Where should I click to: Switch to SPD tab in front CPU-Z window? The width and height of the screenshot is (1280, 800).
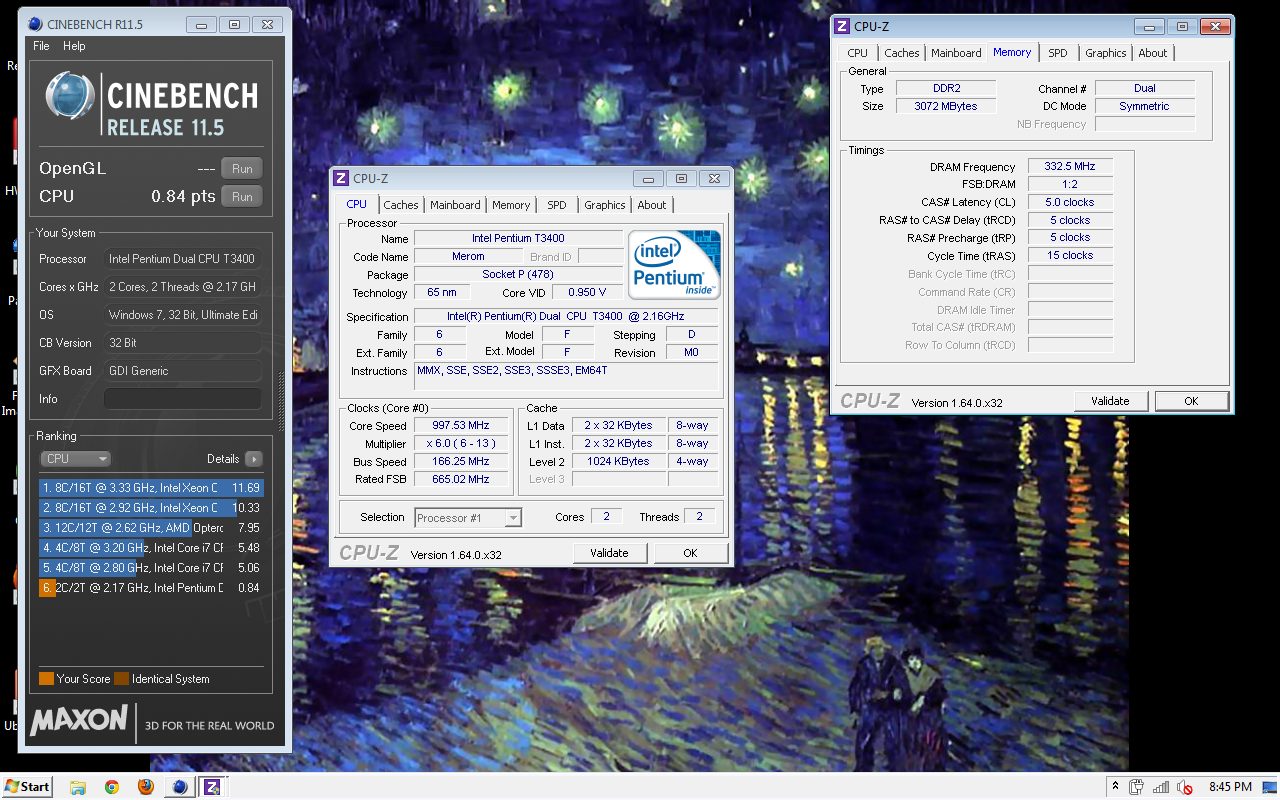[x=557, y=205]
